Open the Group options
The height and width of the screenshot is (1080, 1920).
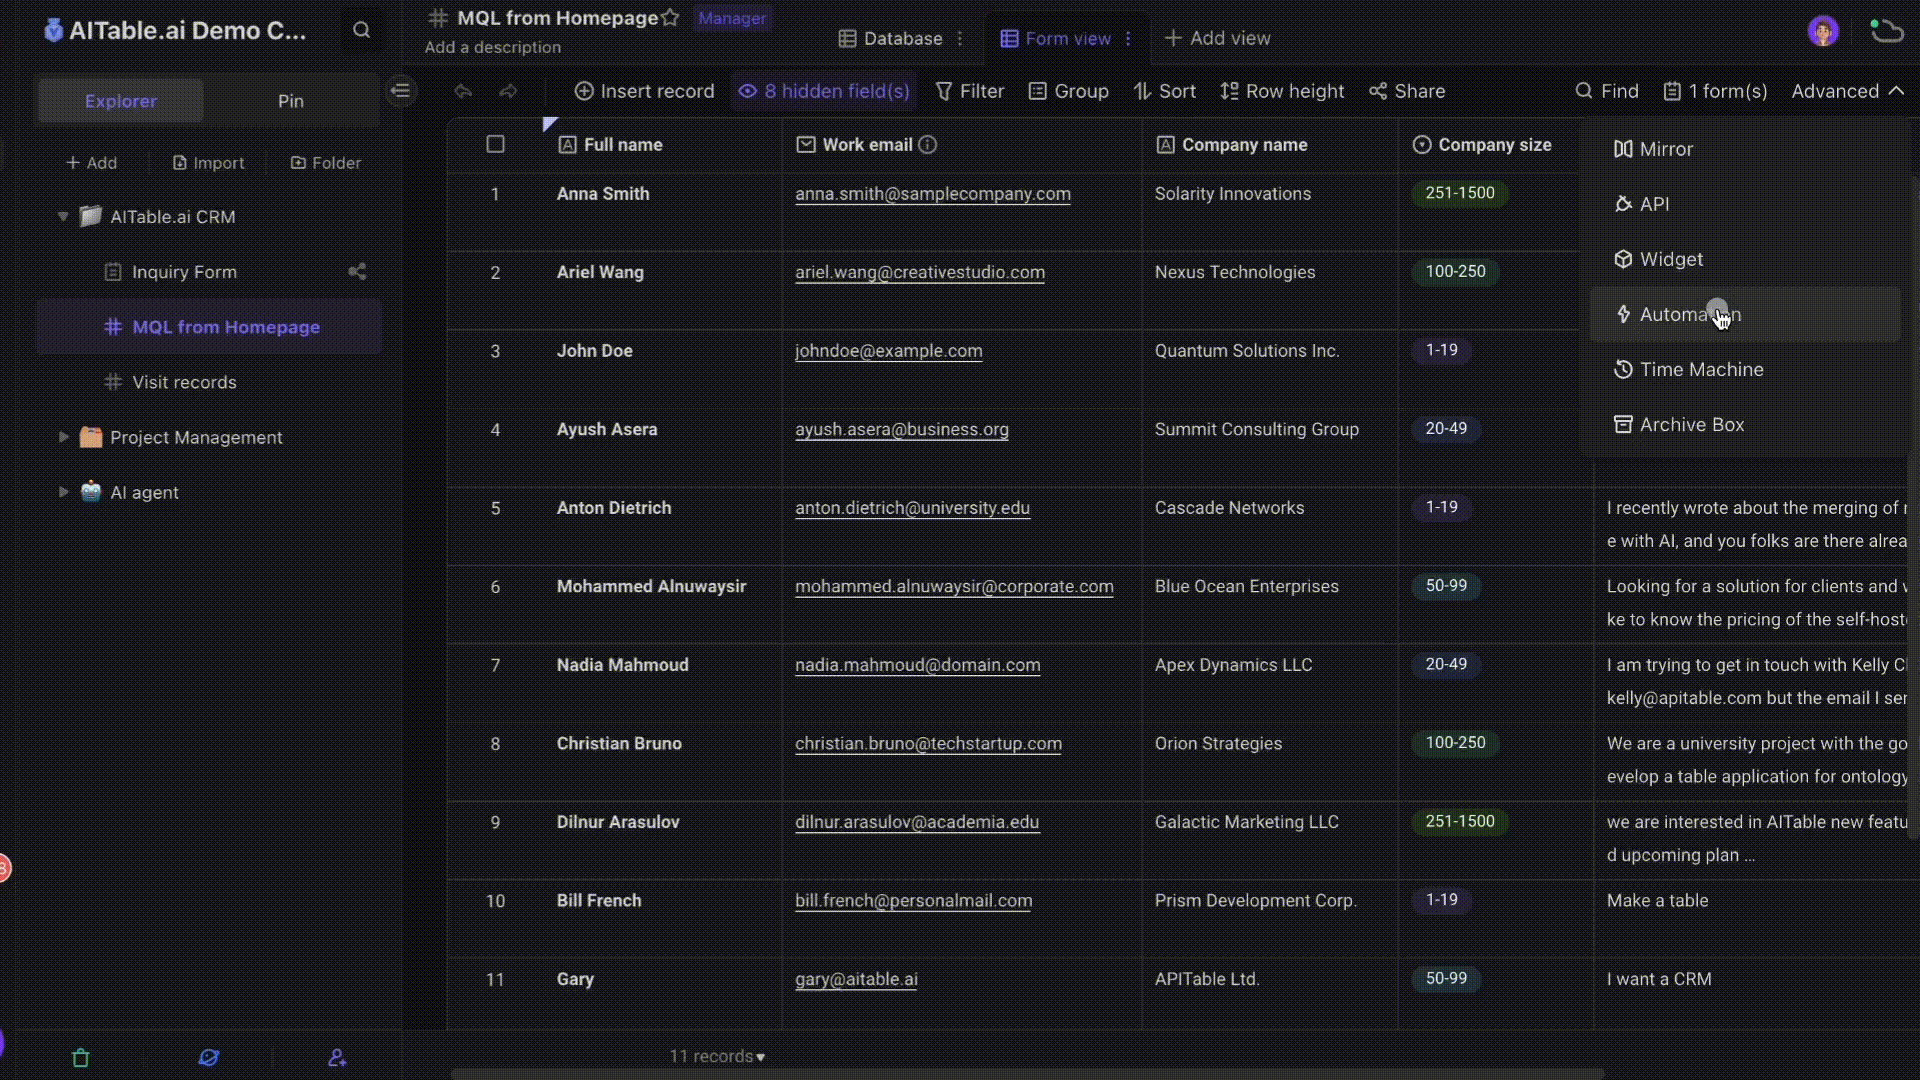pos(1068,91)
